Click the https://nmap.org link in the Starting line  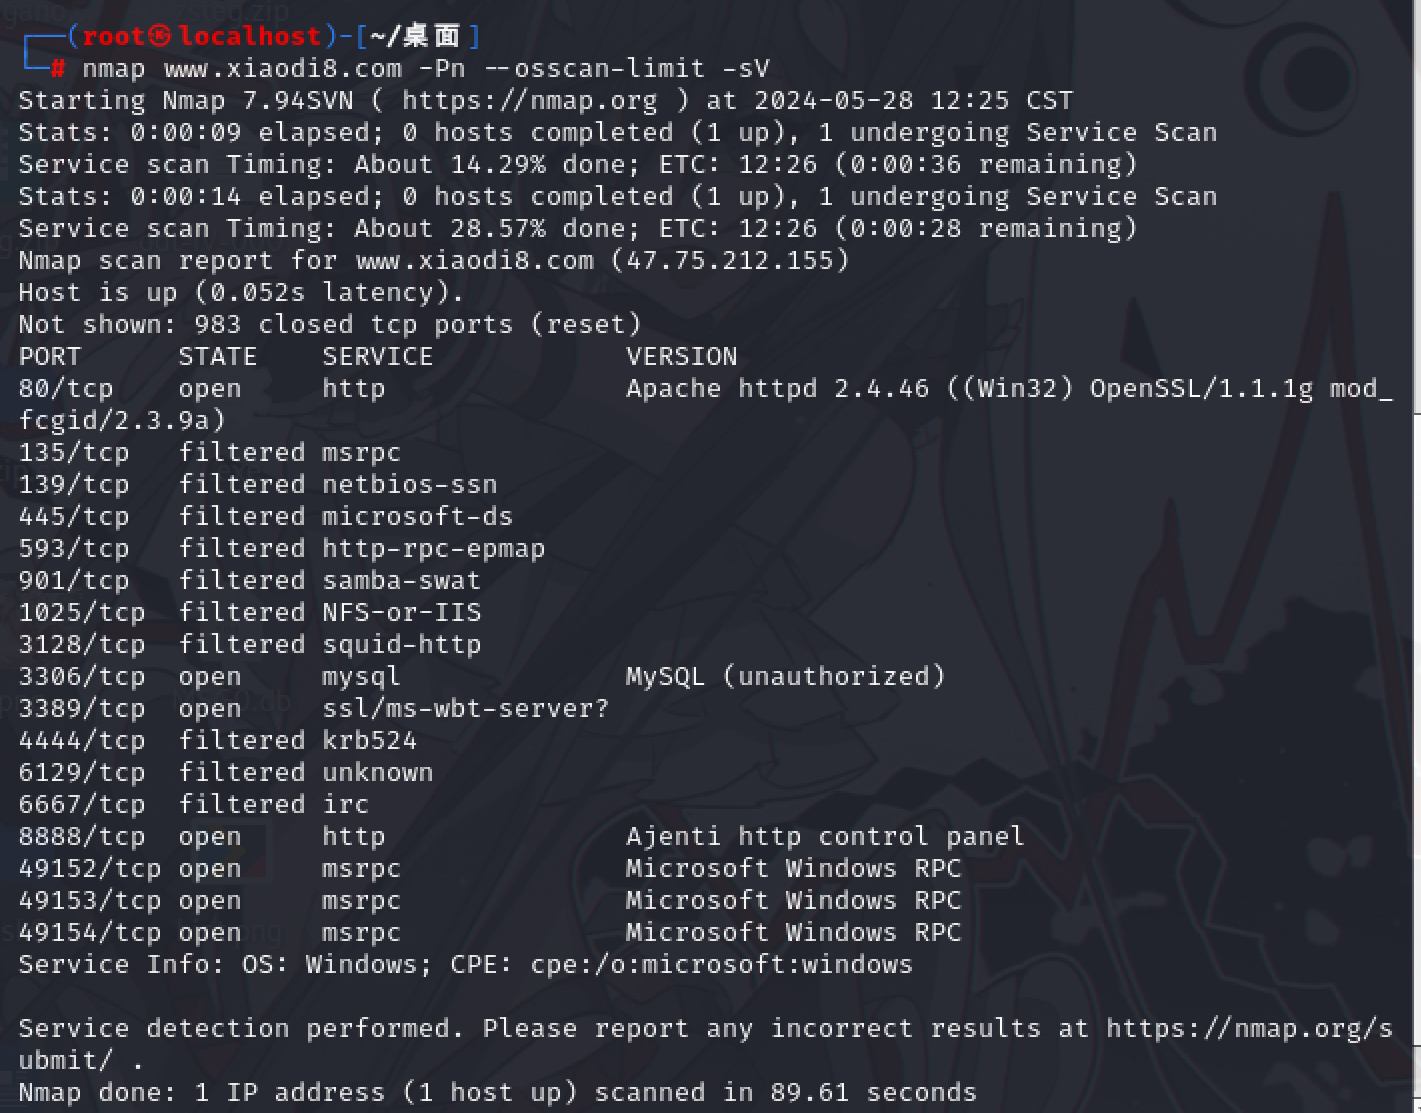click(530, 100)
